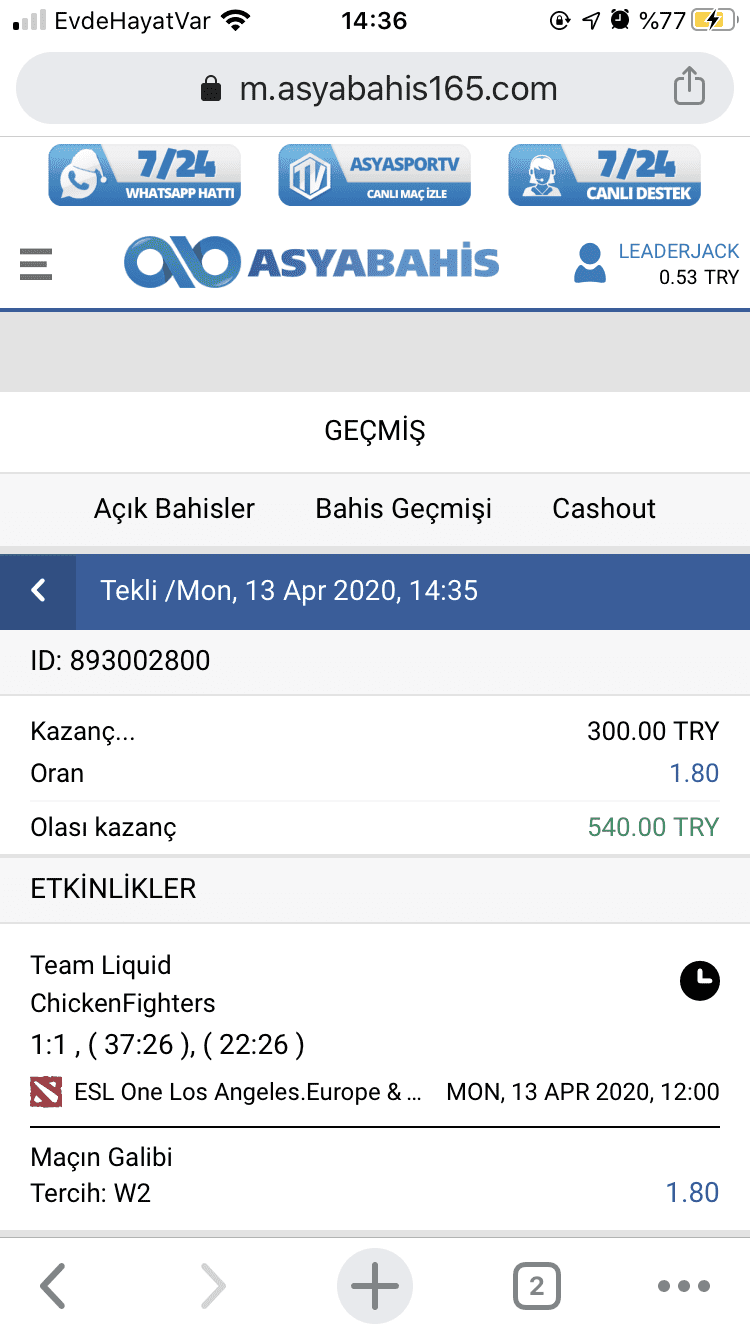Open the tab switcher showing 2 tabs
The image size is (750, 1334).
tap(537, 1286)
